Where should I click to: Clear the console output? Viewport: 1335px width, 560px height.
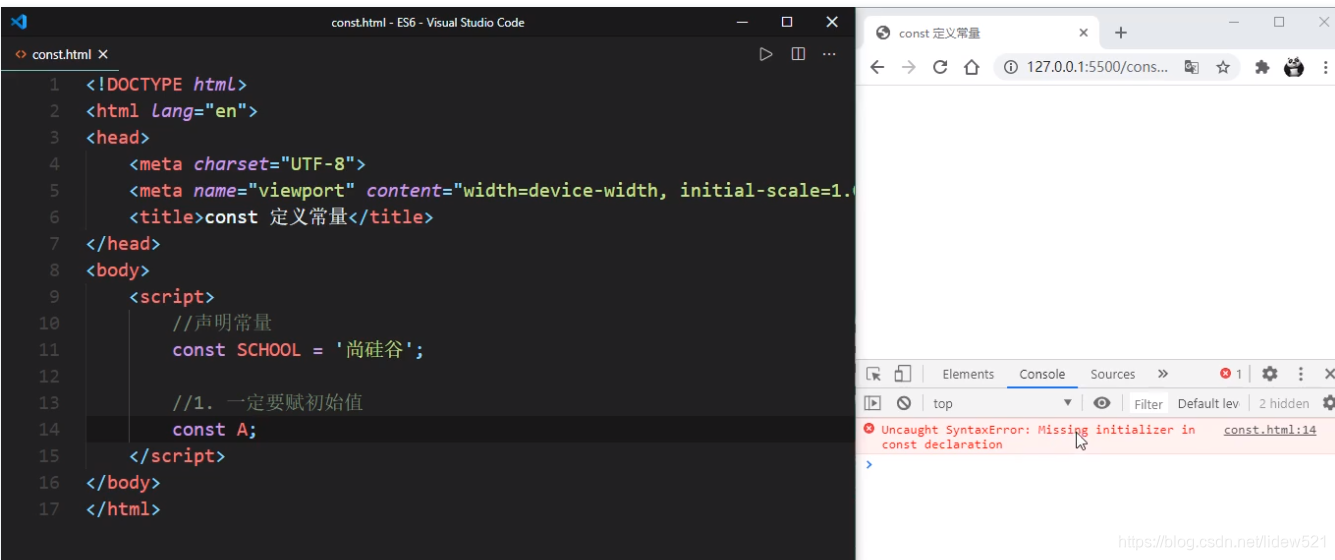point(904,403)
